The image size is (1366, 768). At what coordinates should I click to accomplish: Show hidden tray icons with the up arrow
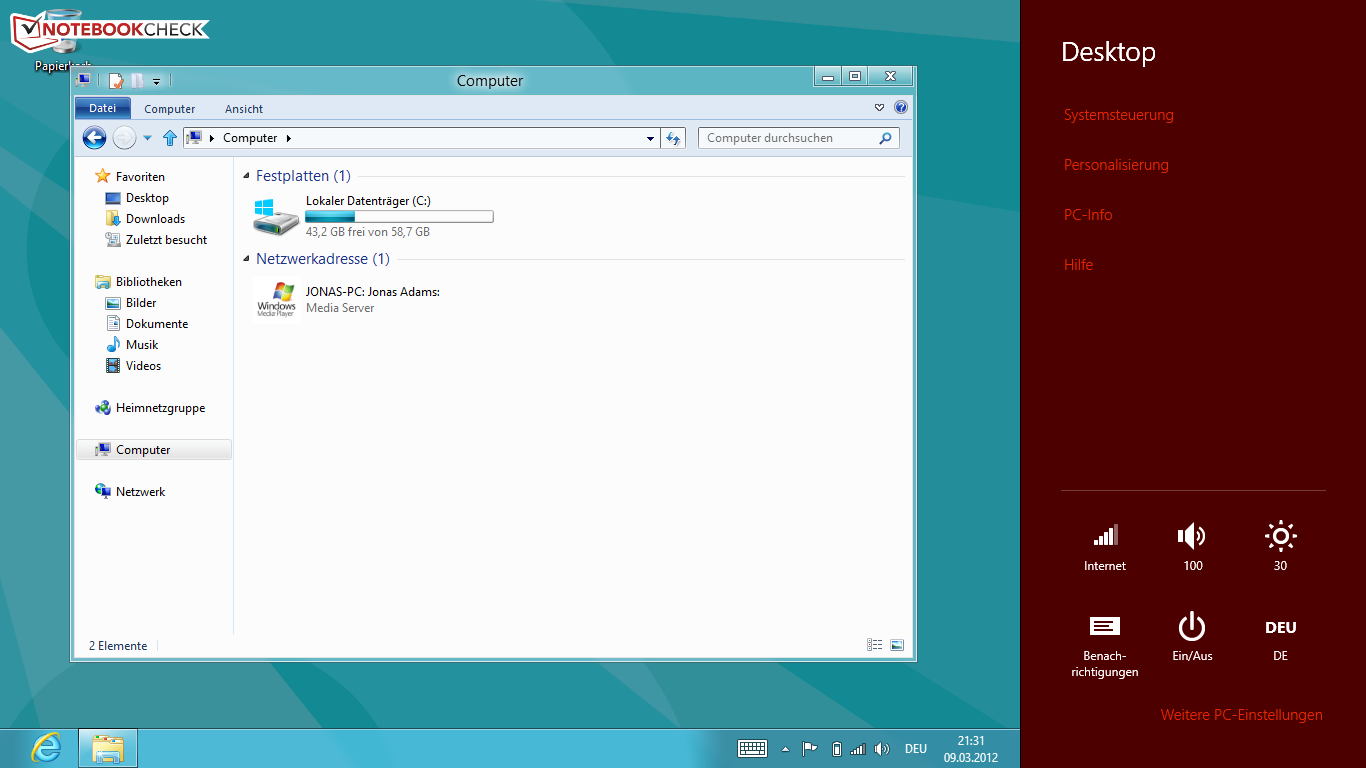[x=785, y=748]
